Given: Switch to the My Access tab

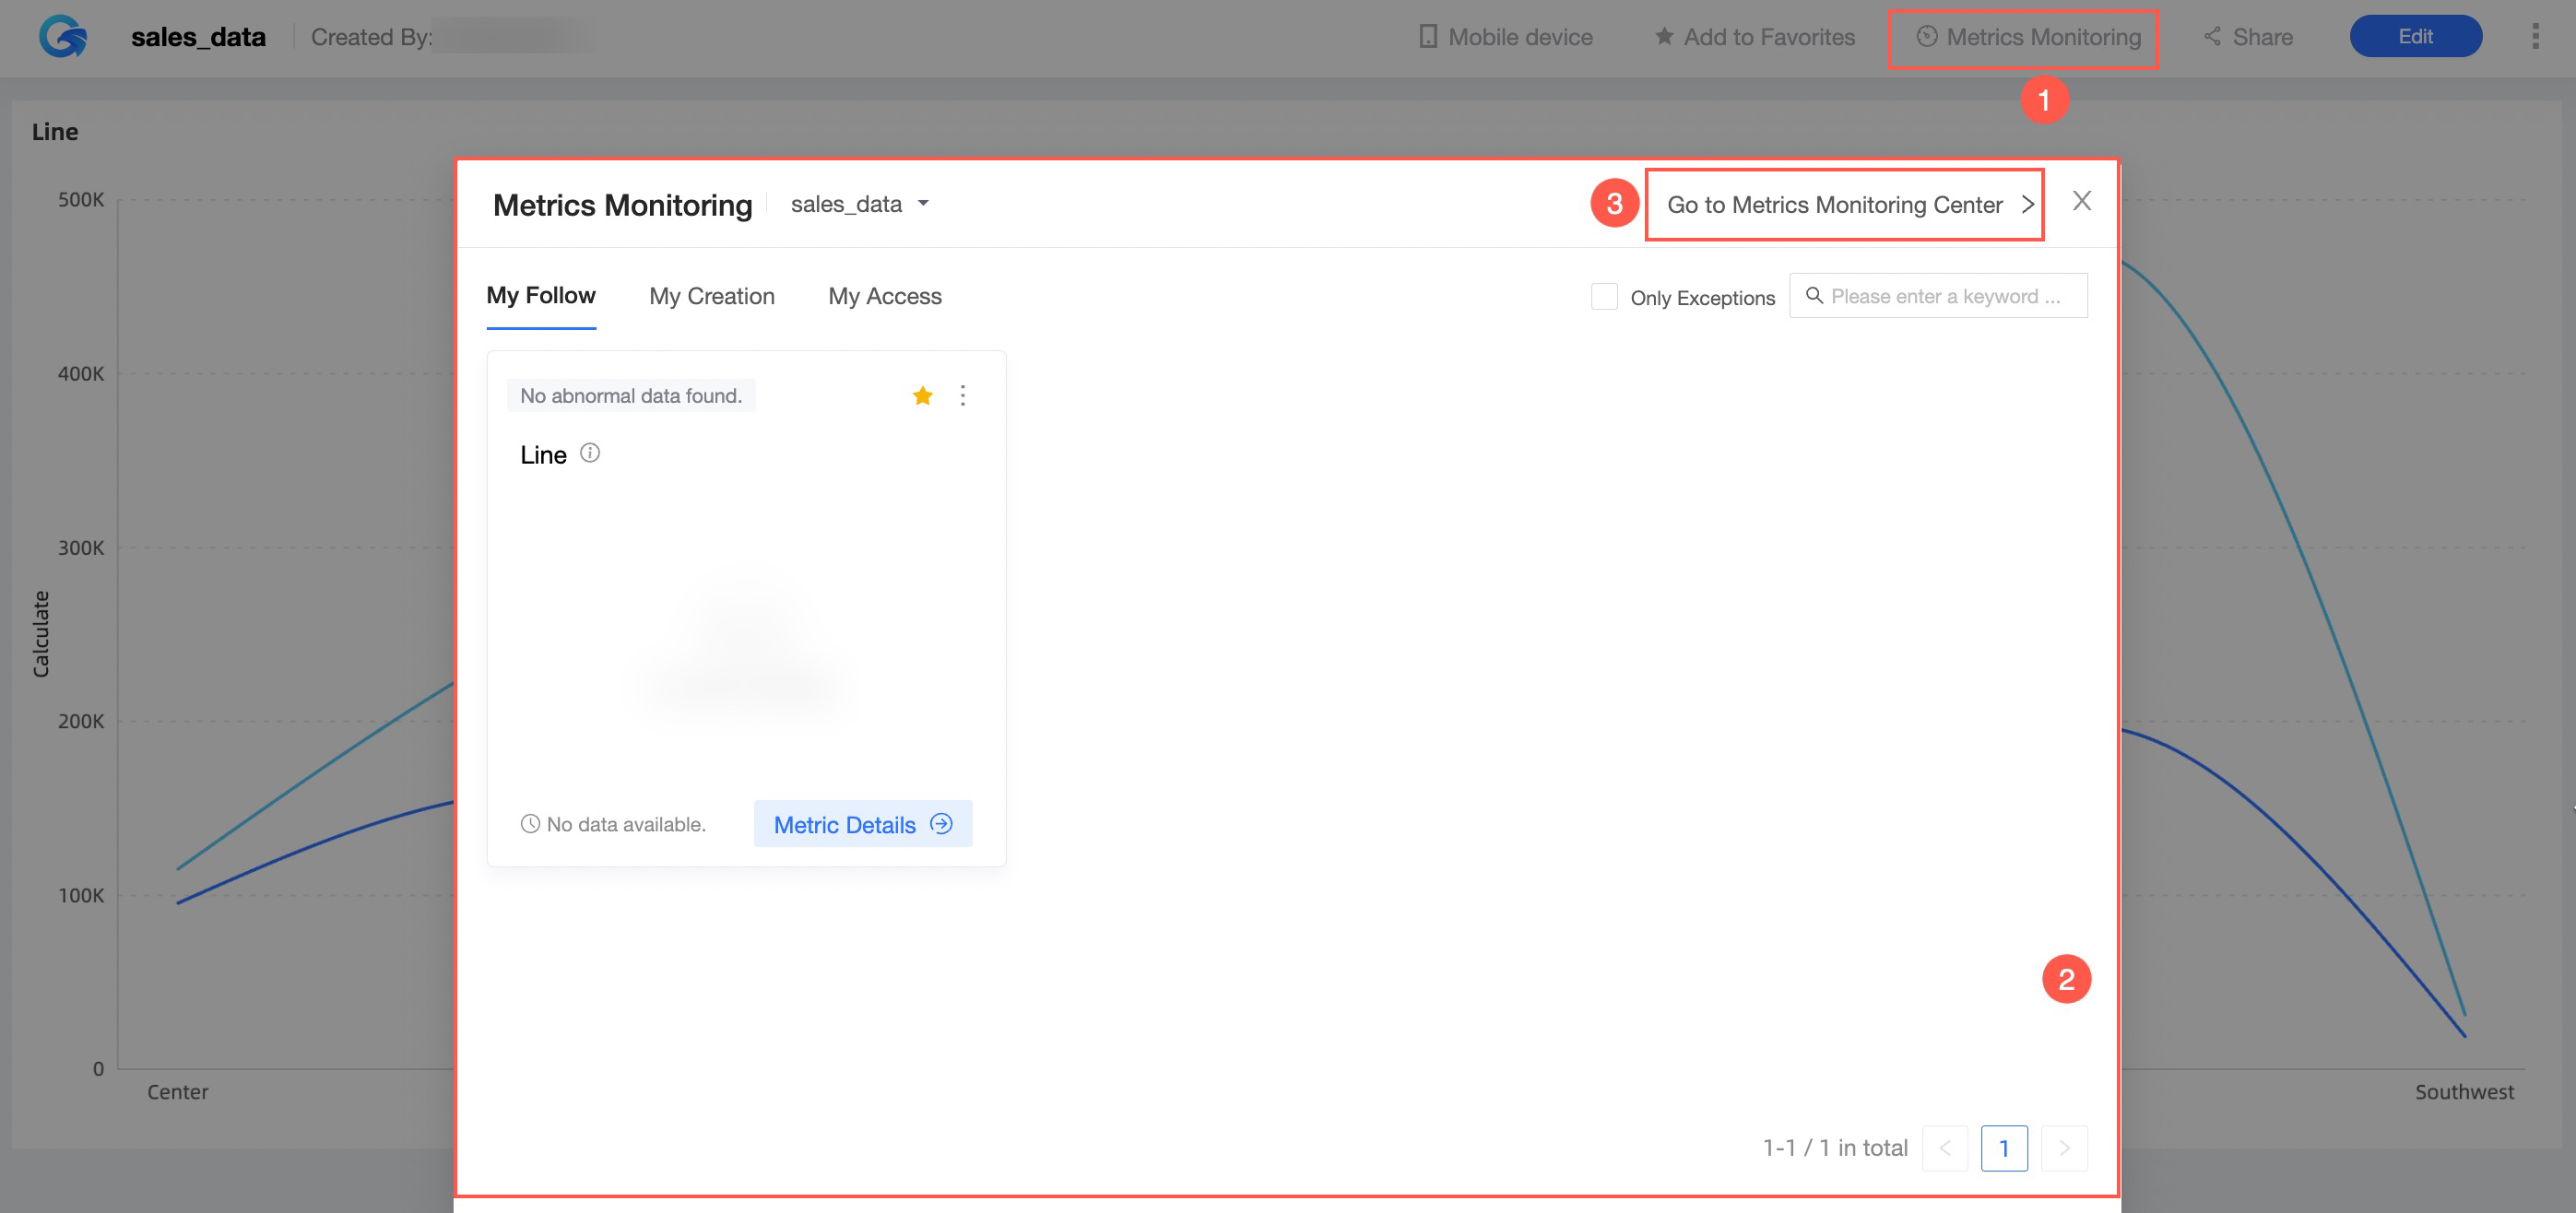Looking at the screenshot, I should point(884,296).
